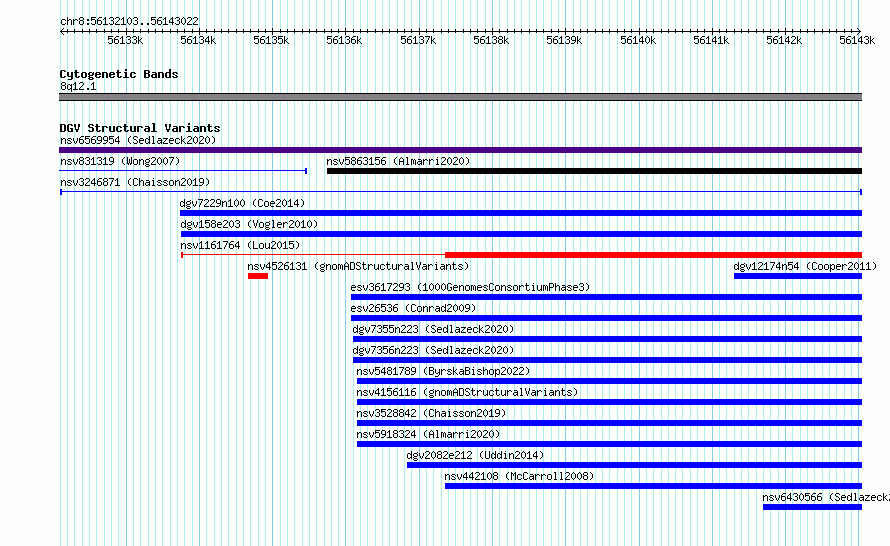Click the nsv1161764 (Lou2015) label
This screenshot has height=546, width=890.
coord(240,245)
